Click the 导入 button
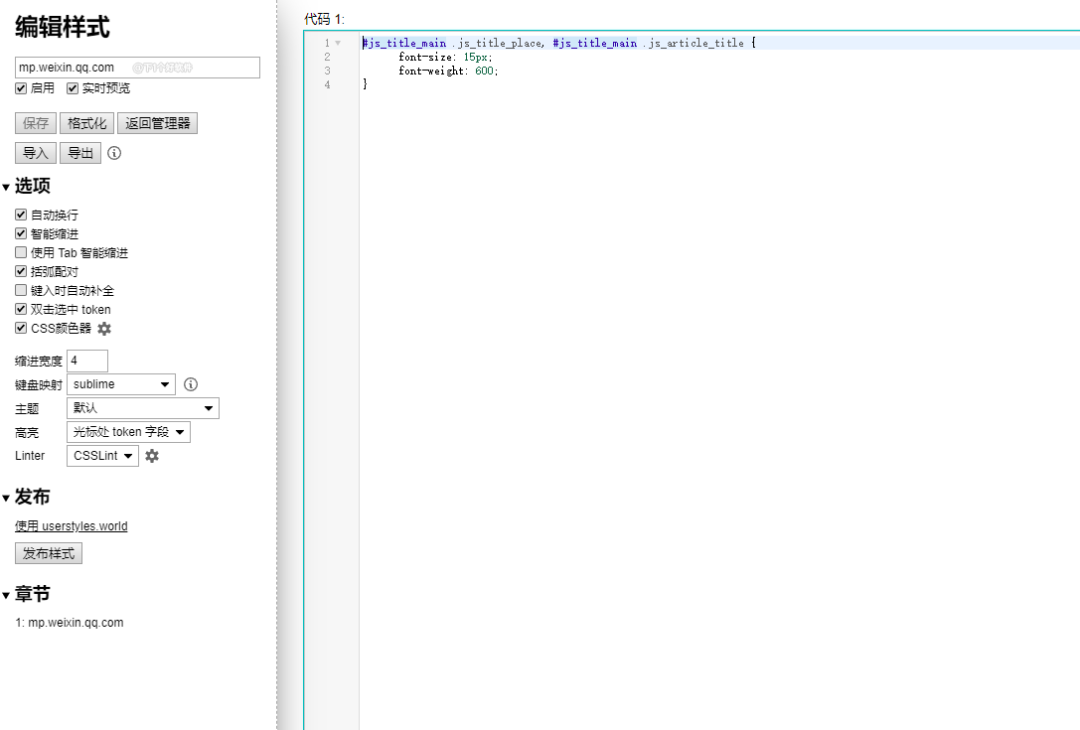This screenshot has height=730, width=1080. [x=36, y=153]
